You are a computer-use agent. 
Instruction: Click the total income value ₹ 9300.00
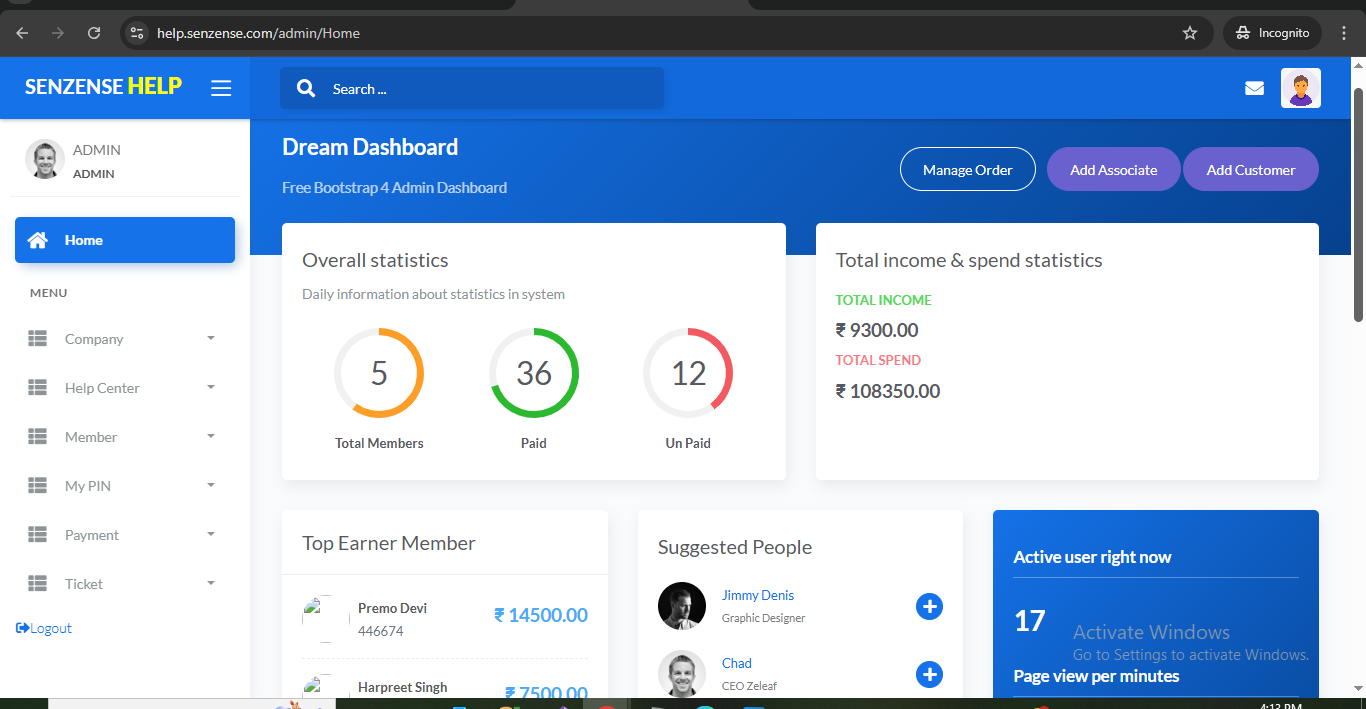point(877,330)
